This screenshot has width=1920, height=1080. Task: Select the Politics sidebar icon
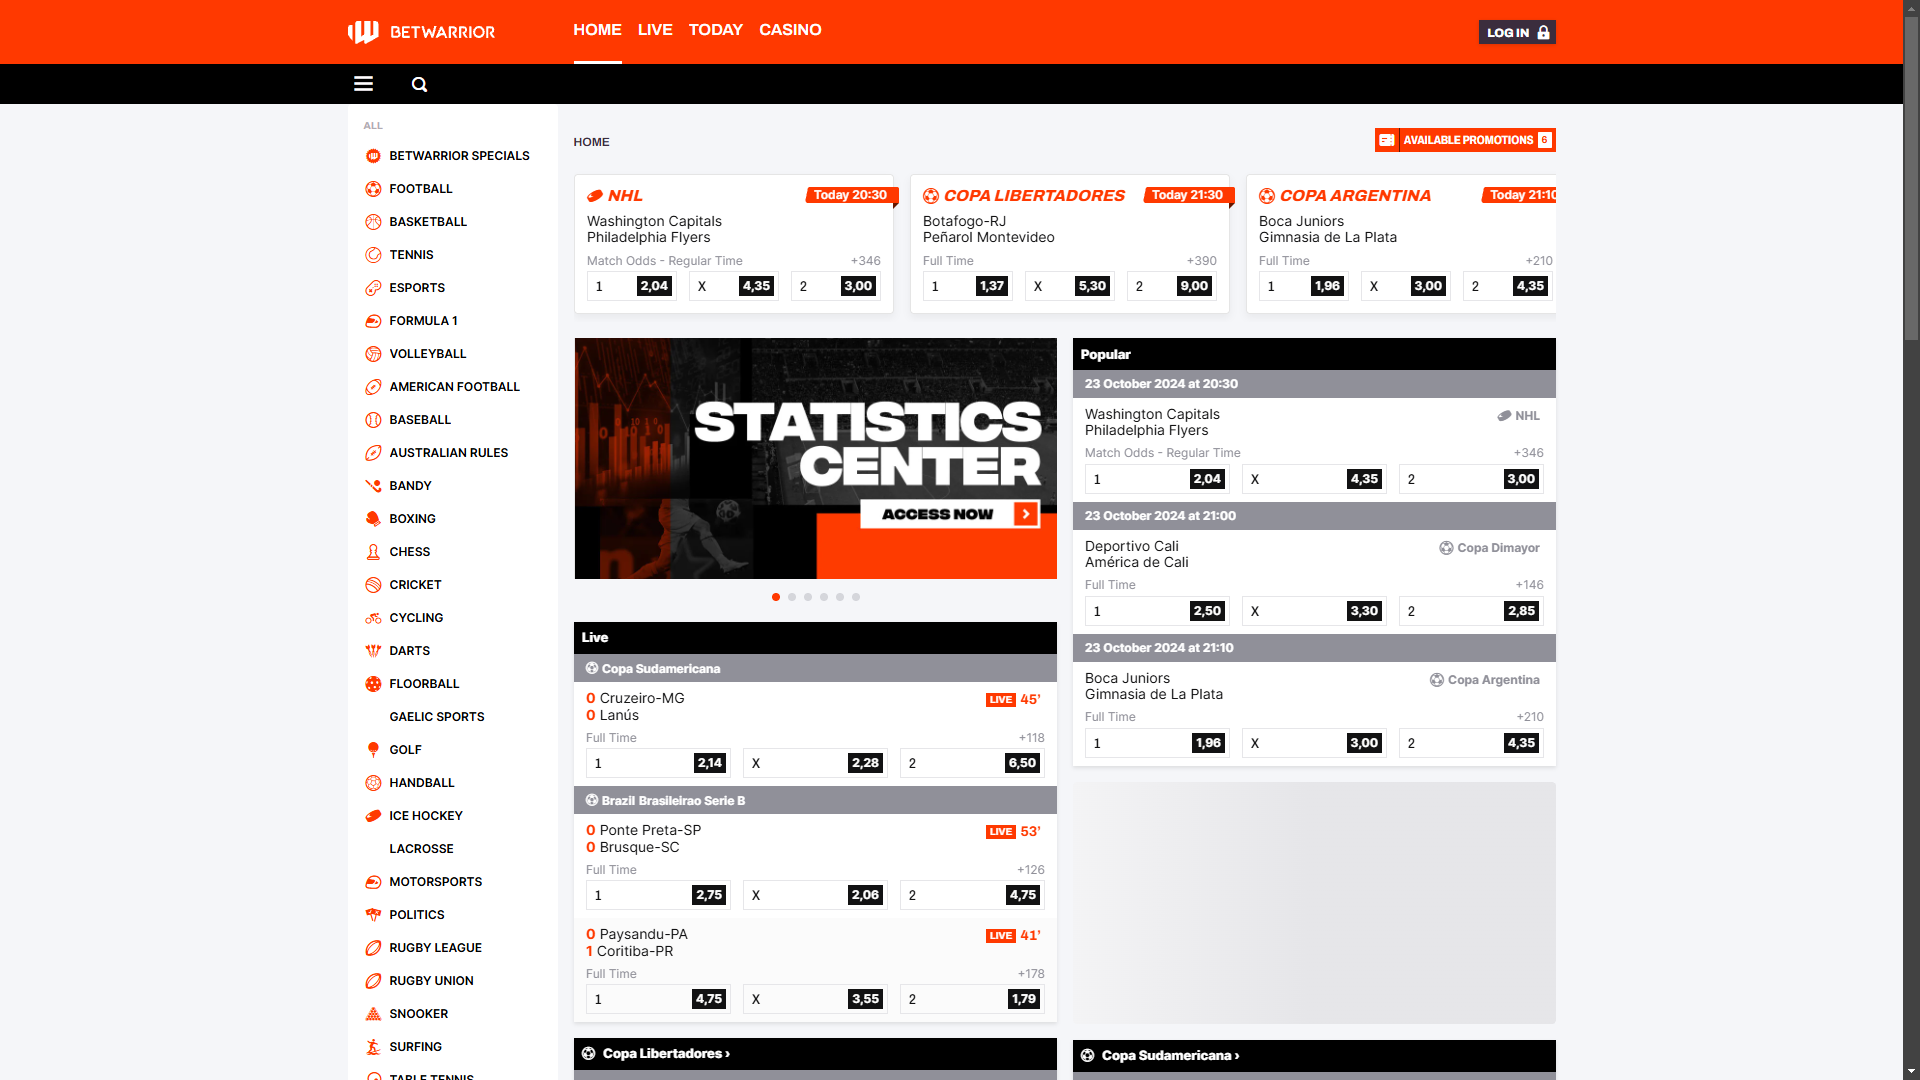[373, 915]
